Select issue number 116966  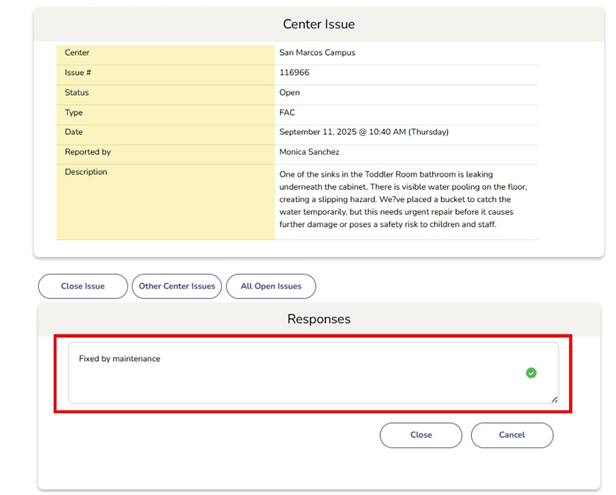[294, 73]
